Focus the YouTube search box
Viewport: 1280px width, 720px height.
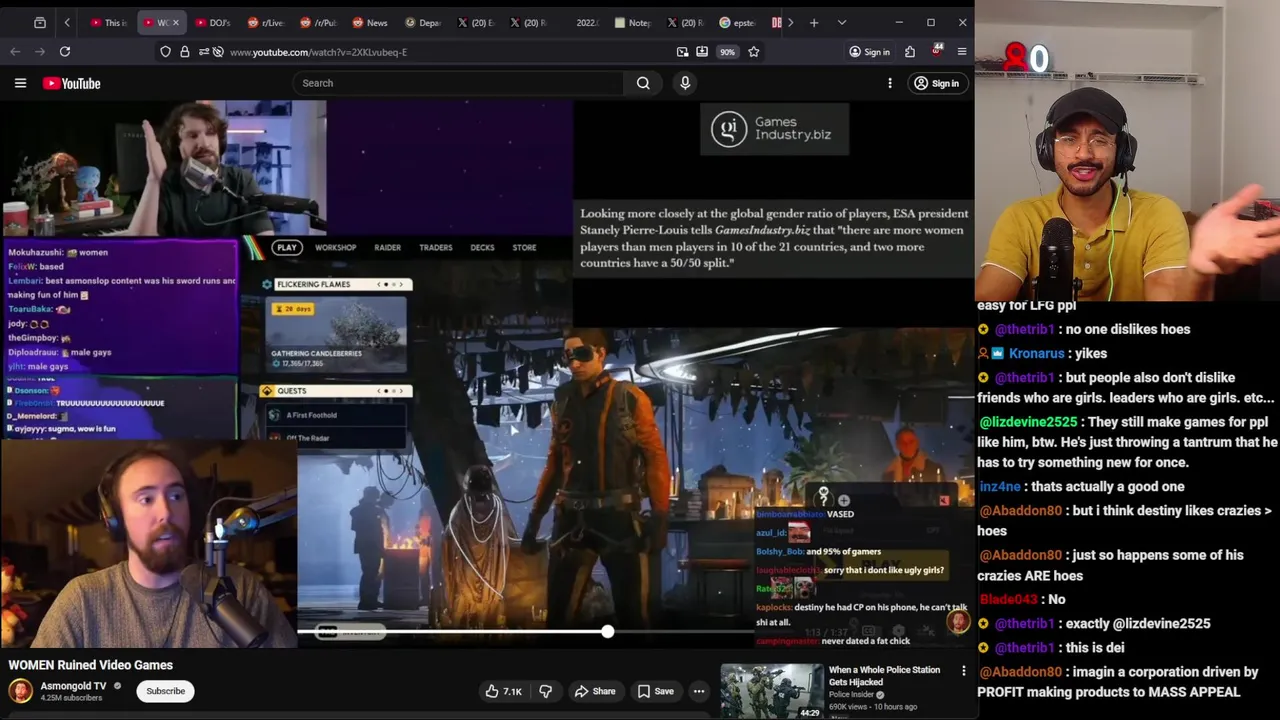tap(459, 83)
